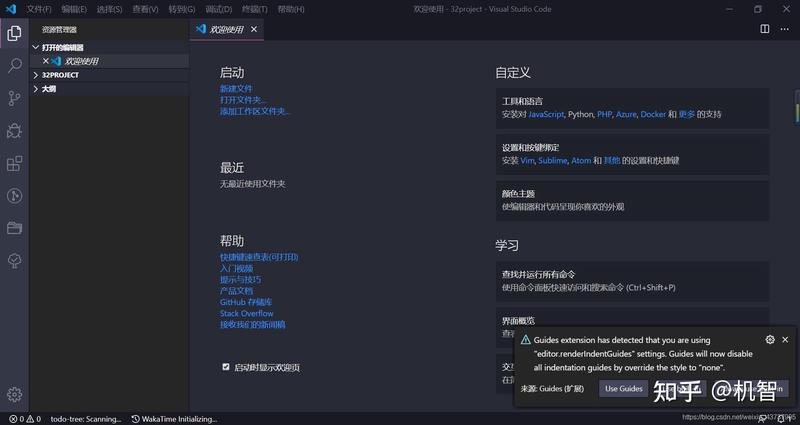Open the 选择(S) menu
The image size is (800, 425).
click(x=109, y=9)
